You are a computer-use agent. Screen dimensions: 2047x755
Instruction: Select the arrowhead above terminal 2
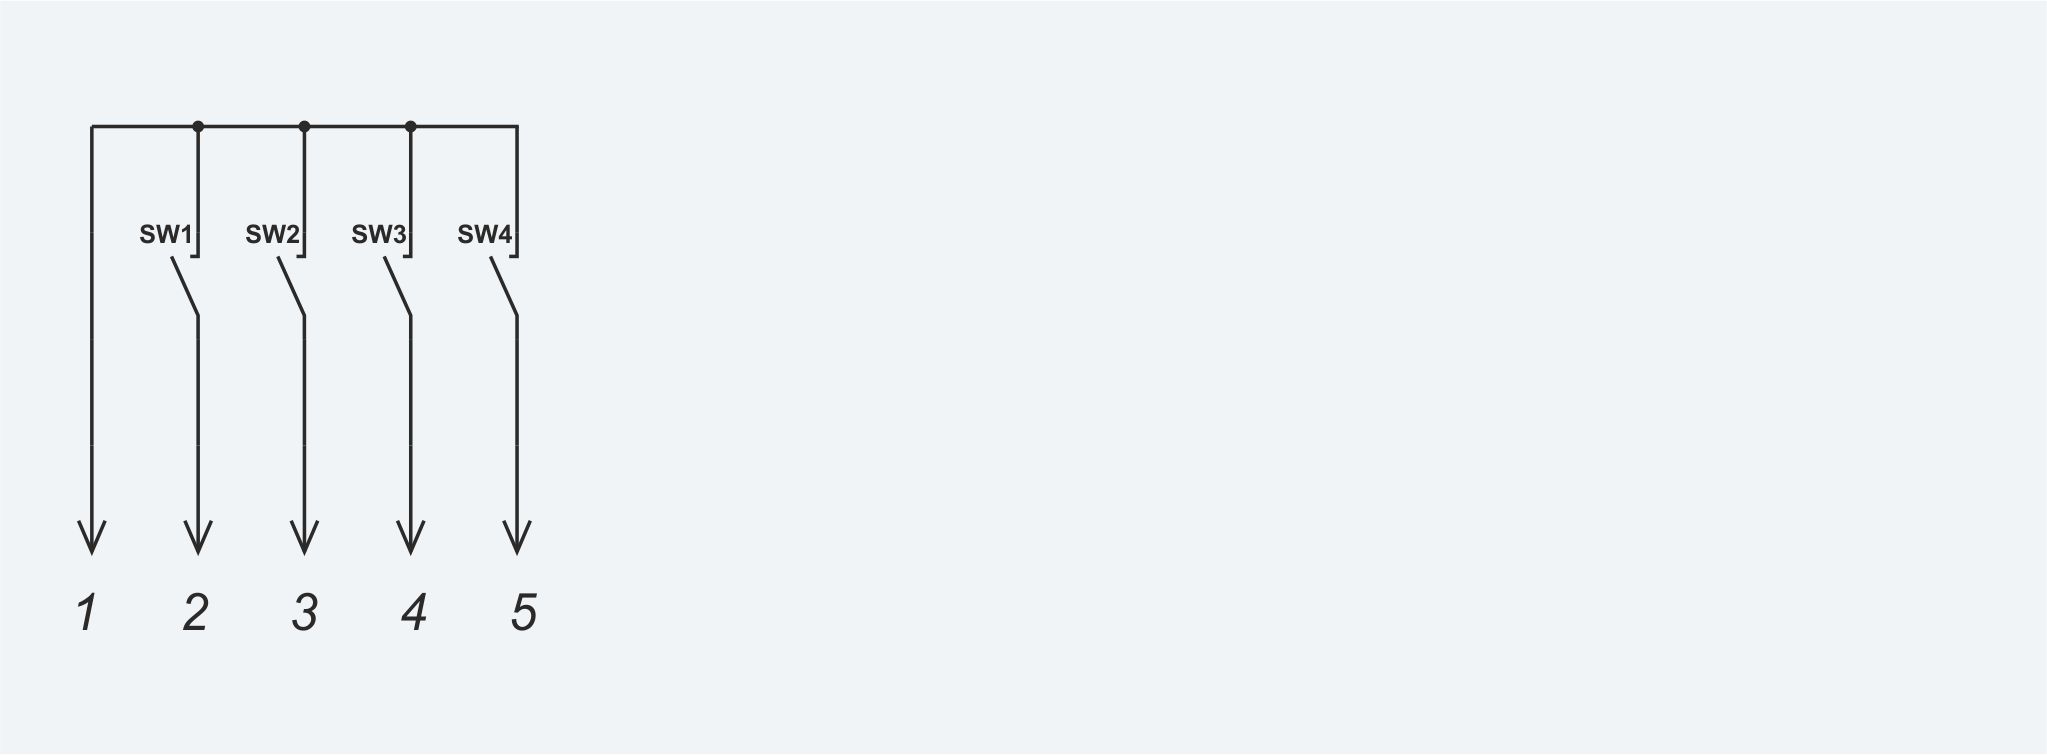tap(198, 538)
